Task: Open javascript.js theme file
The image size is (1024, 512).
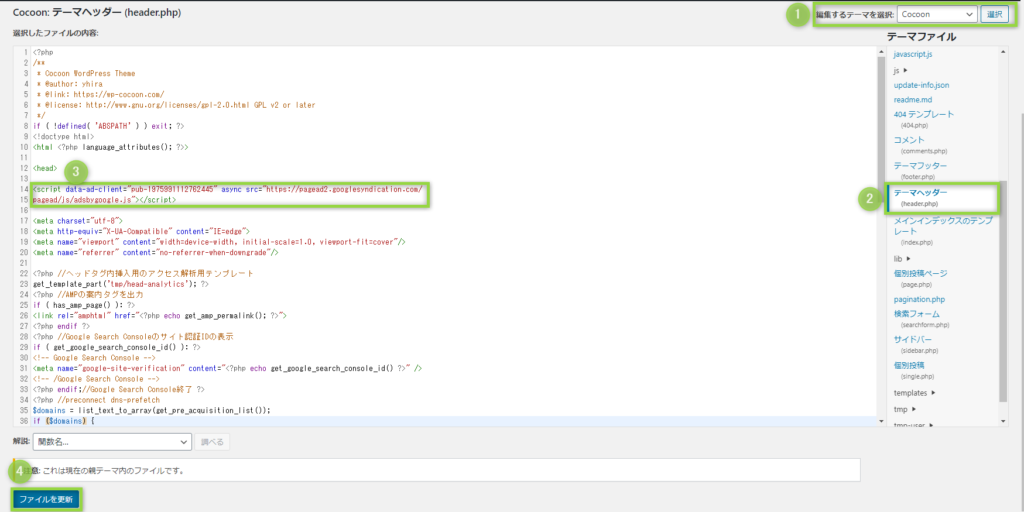Action: coord(912,54)
